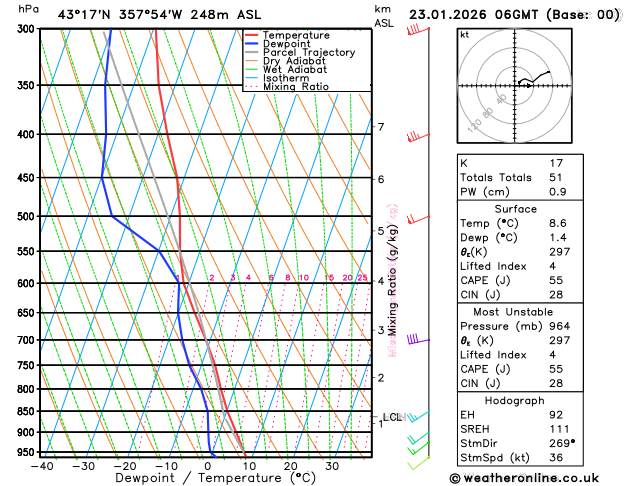Click the LCL marker label
Image resolution: width=629 pixels, height=486 pixels.
tap(392, 417)
